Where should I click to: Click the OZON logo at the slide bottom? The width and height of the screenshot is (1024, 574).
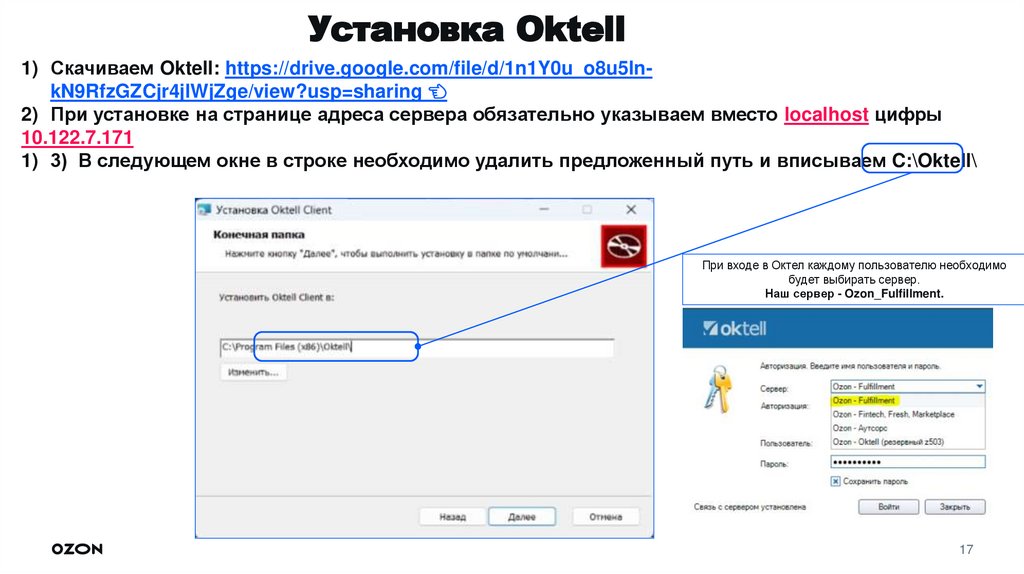[77, 549]
